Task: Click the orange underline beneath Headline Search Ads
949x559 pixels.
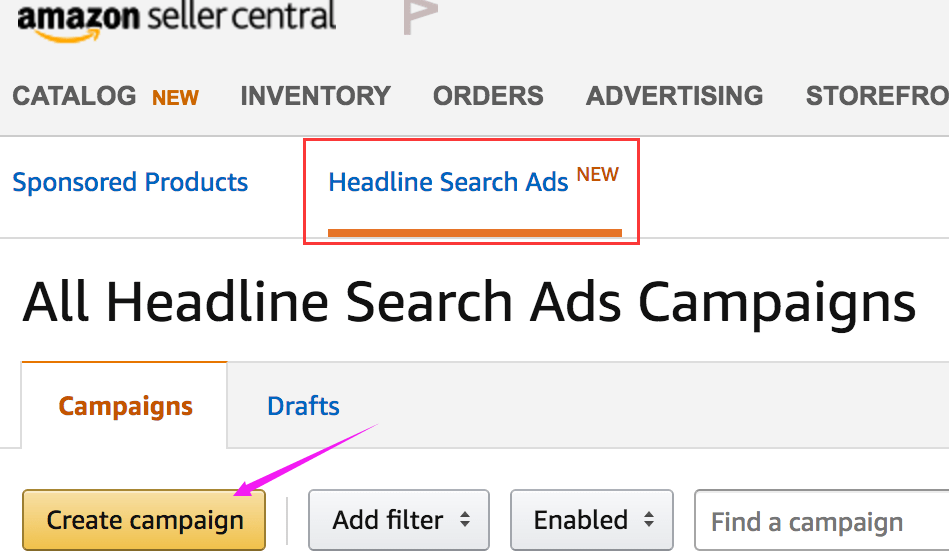Action: pos(475,234)
